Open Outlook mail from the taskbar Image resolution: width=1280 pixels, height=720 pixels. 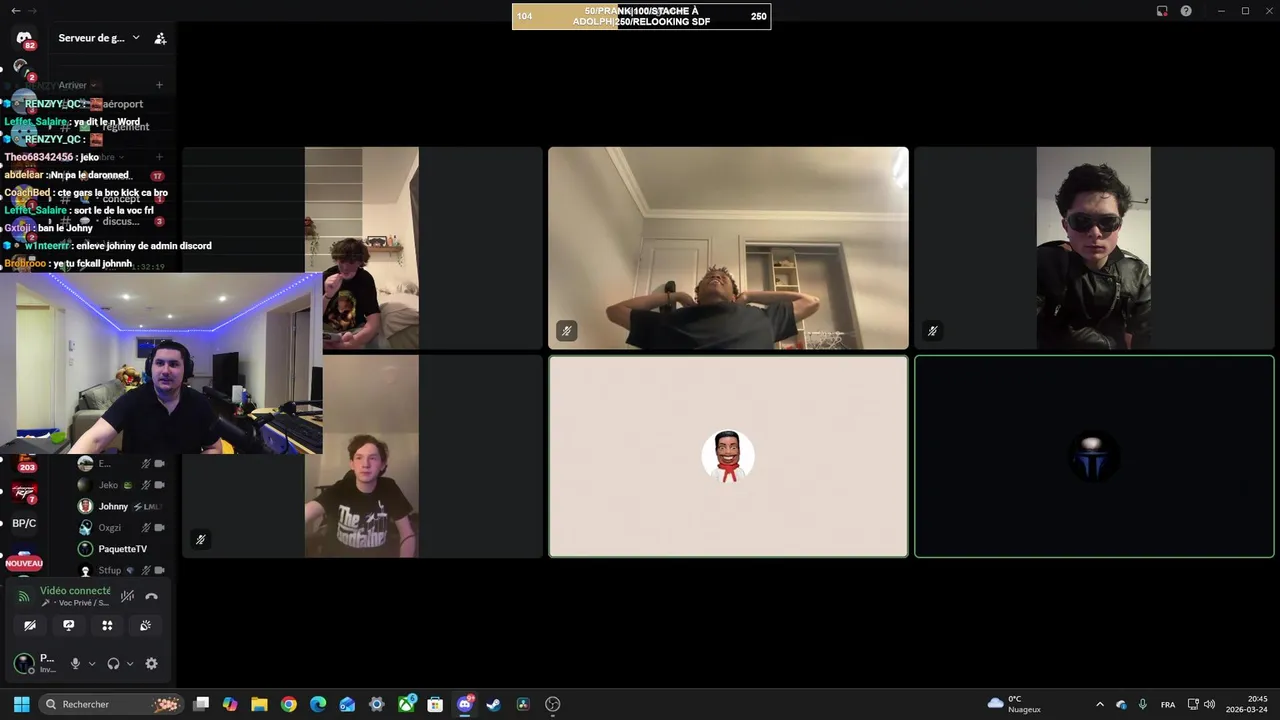click(x=347, y=704)
